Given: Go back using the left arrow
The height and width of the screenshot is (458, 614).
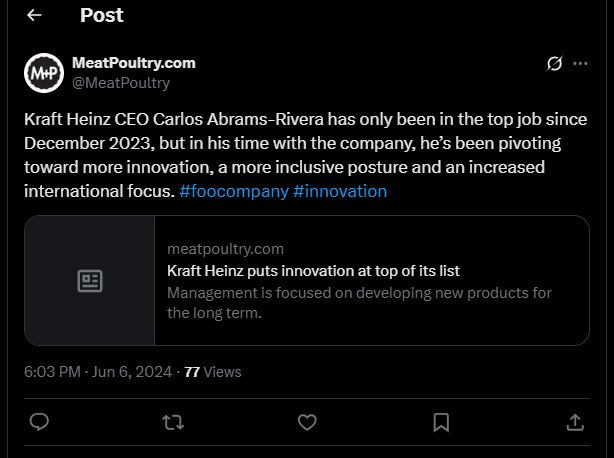Looking at the screenshot, I should coord(34,15).
